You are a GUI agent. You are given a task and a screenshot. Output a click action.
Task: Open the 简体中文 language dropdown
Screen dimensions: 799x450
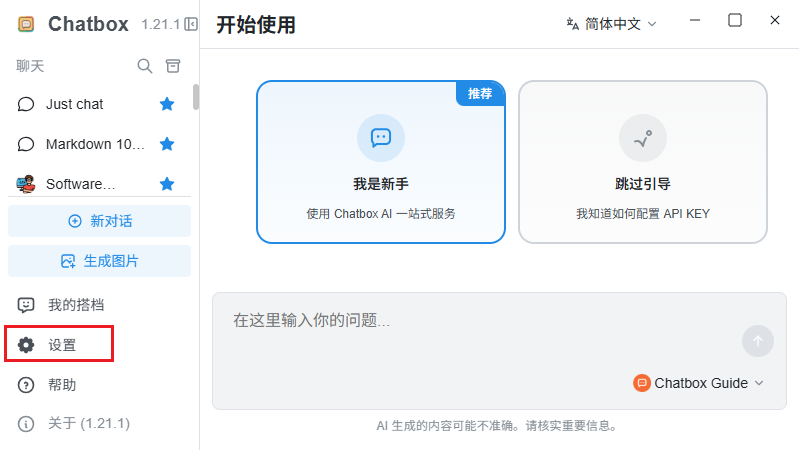(612, 24)
